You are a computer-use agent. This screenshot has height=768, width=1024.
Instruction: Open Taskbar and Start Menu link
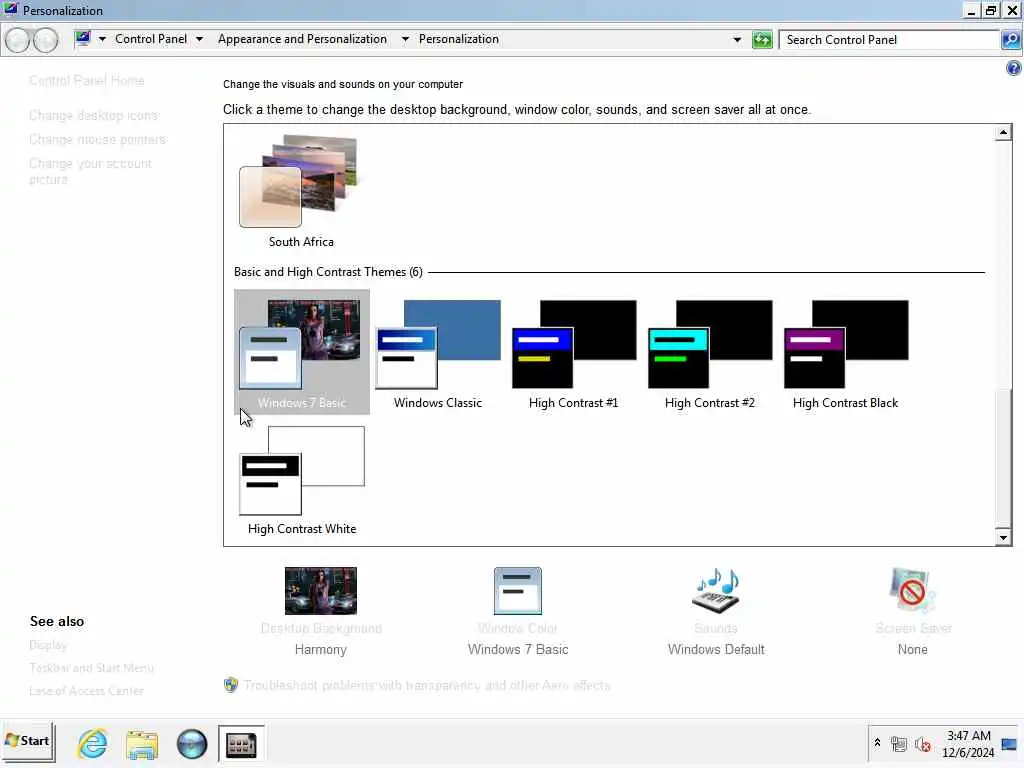[x=91, y=668]
